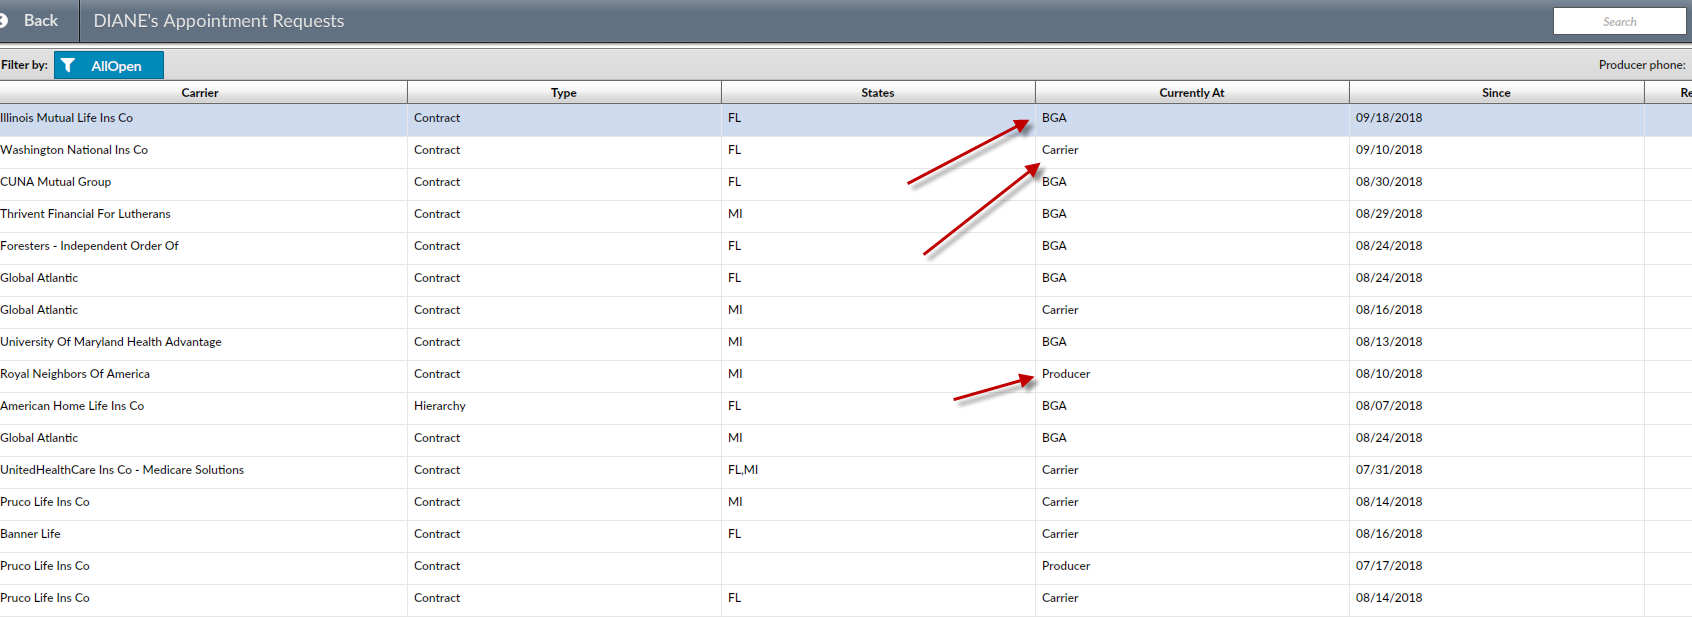
Task: Sort by the Type column header
Action: click(564, 93)
